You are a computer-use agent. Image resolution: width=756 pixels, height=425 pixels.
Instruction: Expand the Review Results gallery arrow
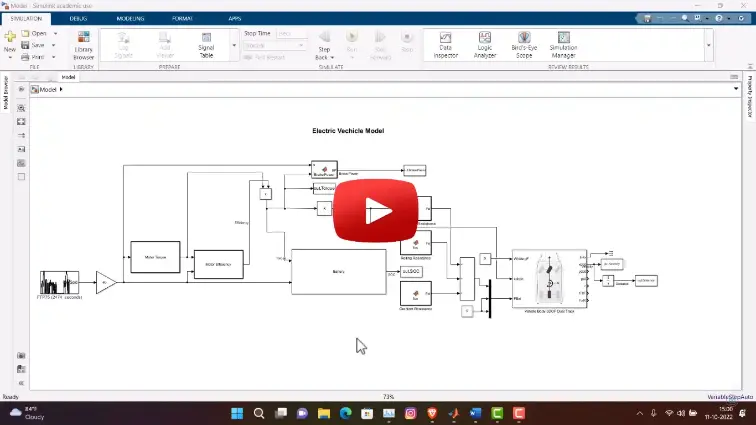coord(709,45)
